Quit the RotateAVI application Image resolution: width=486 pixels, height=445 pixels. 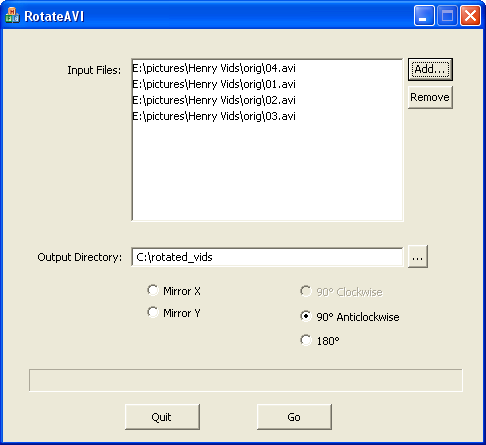coord(162,417)
